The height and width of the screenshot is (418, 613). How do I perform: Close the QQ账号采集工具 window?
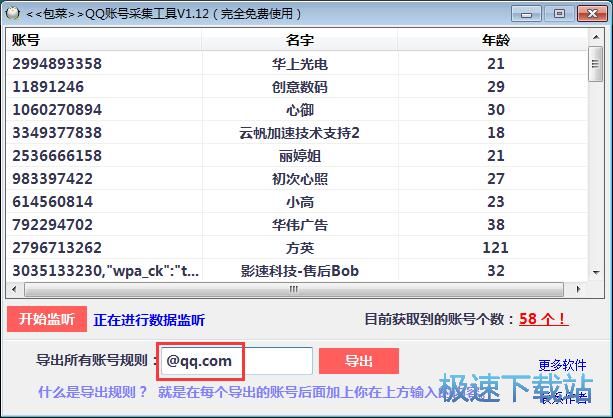click(592, 14)
